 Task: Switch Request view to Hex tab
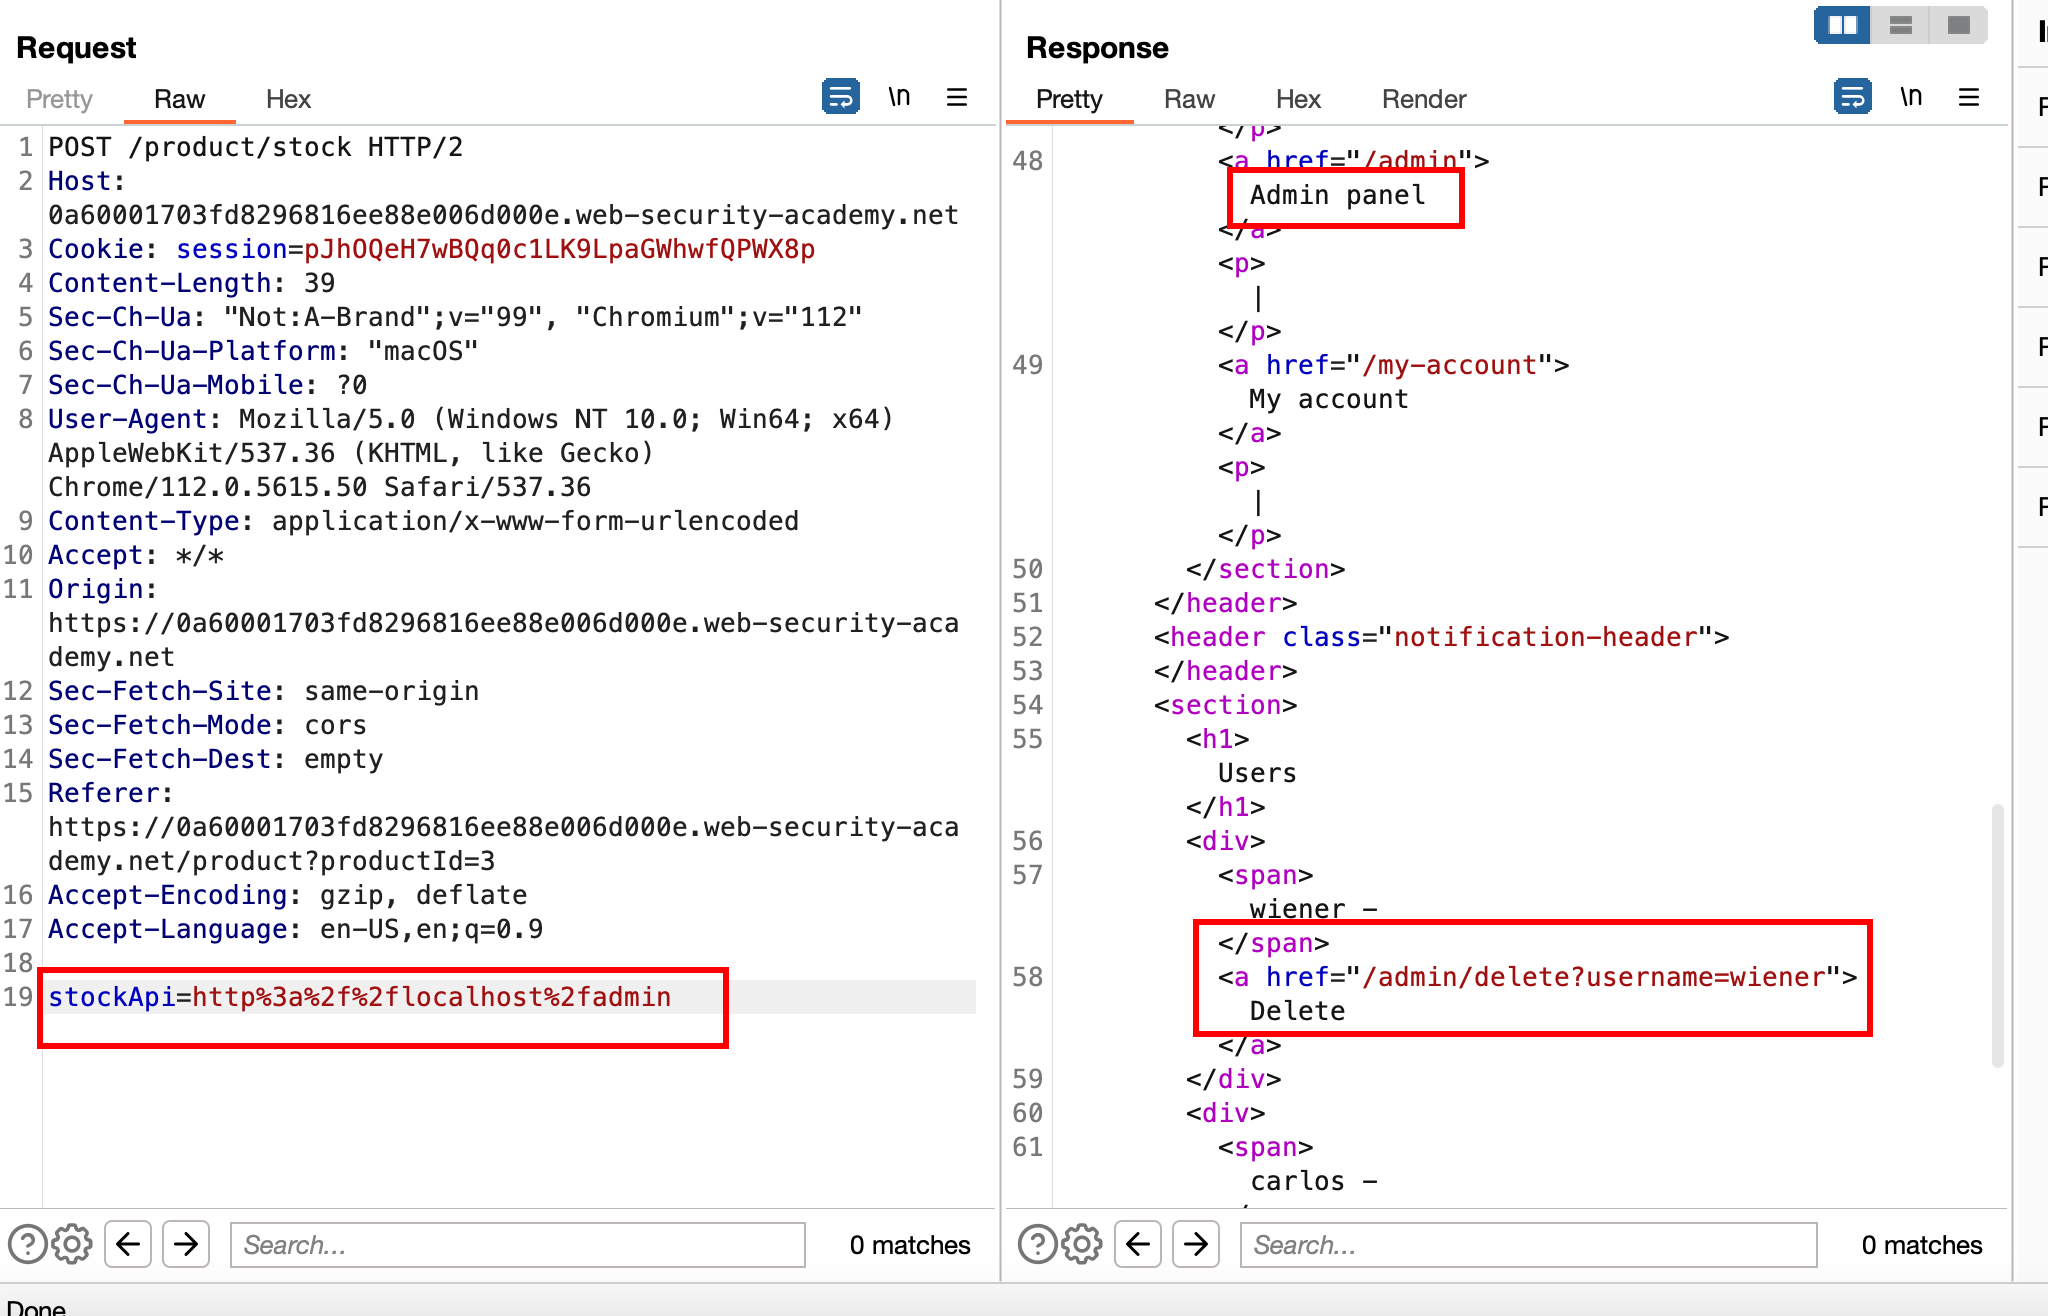[x=288, y=99]
